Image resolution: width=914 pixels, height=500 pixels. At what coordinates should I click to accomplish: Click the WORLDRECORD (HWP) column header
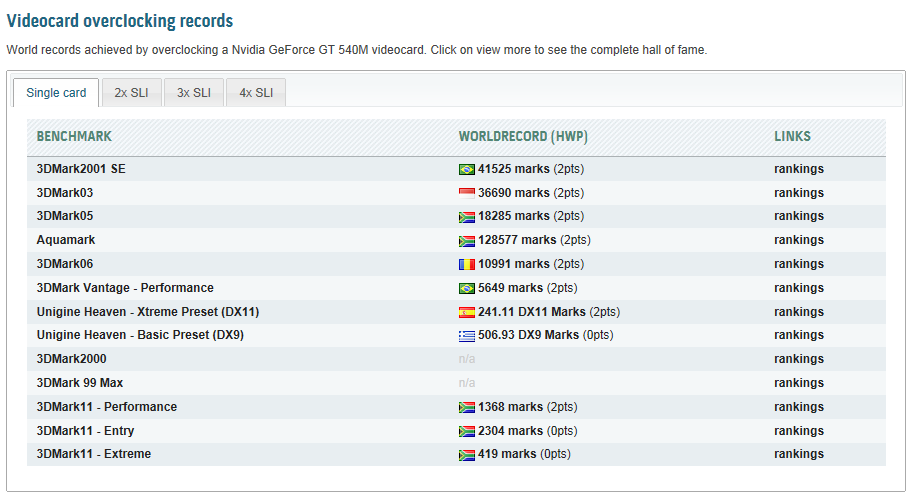[x=523, y=136]
